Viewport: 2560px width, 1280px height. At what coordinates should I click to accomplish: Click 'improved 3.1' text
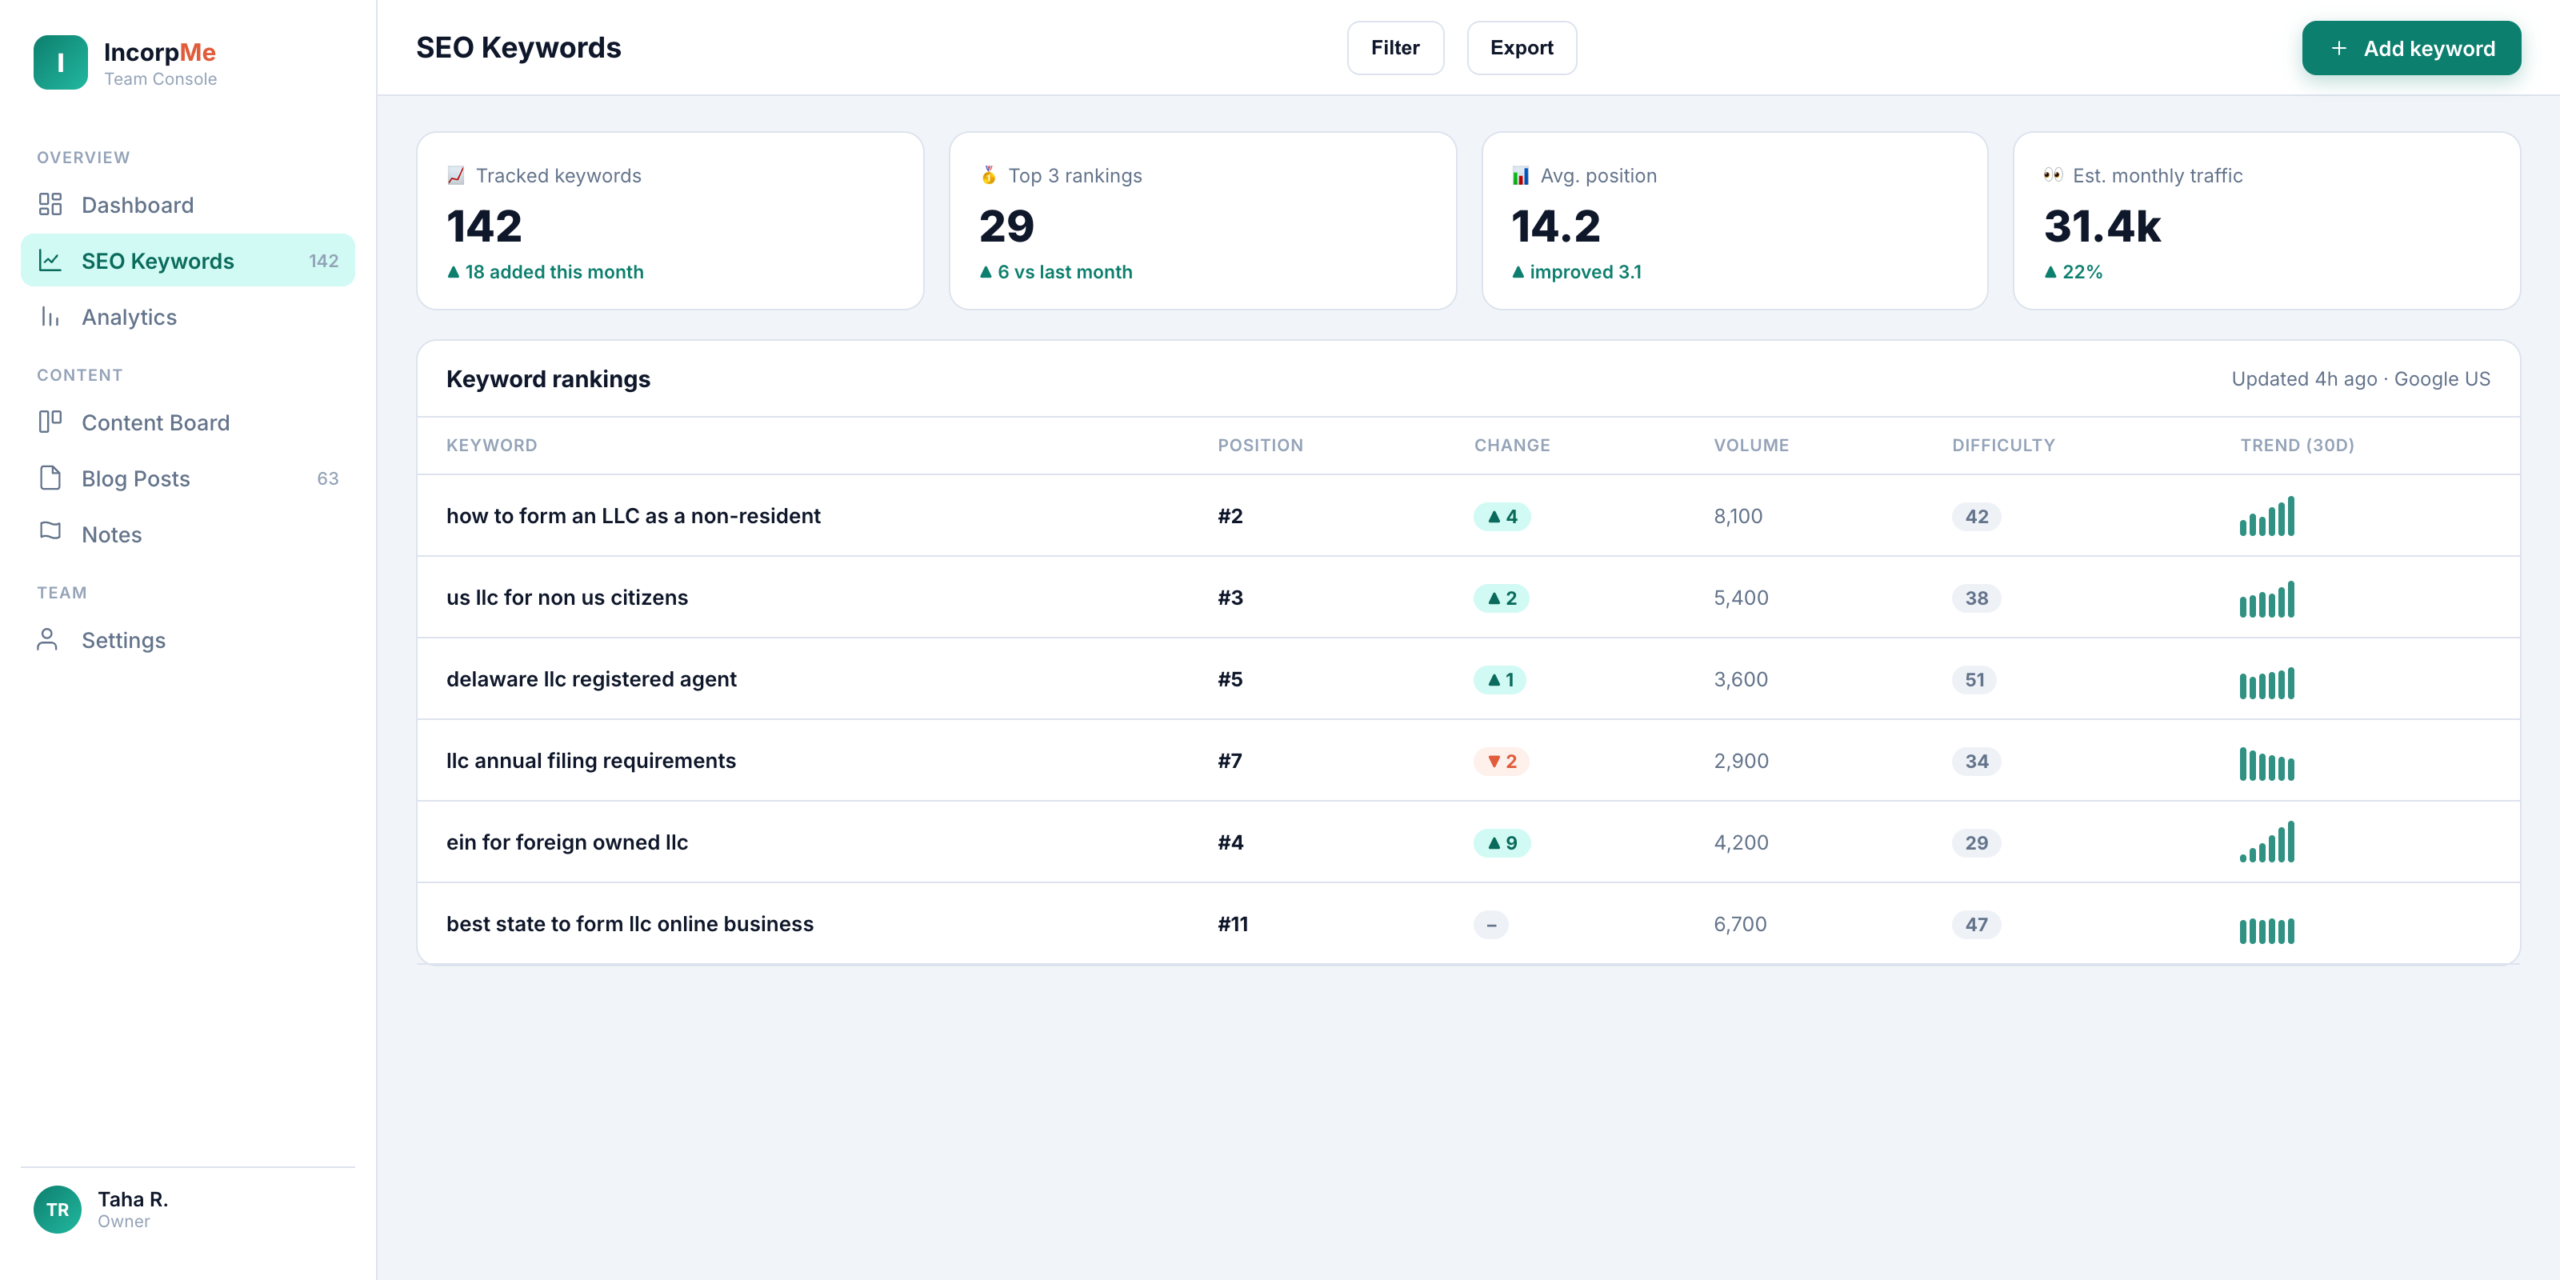pos(1585,272)
